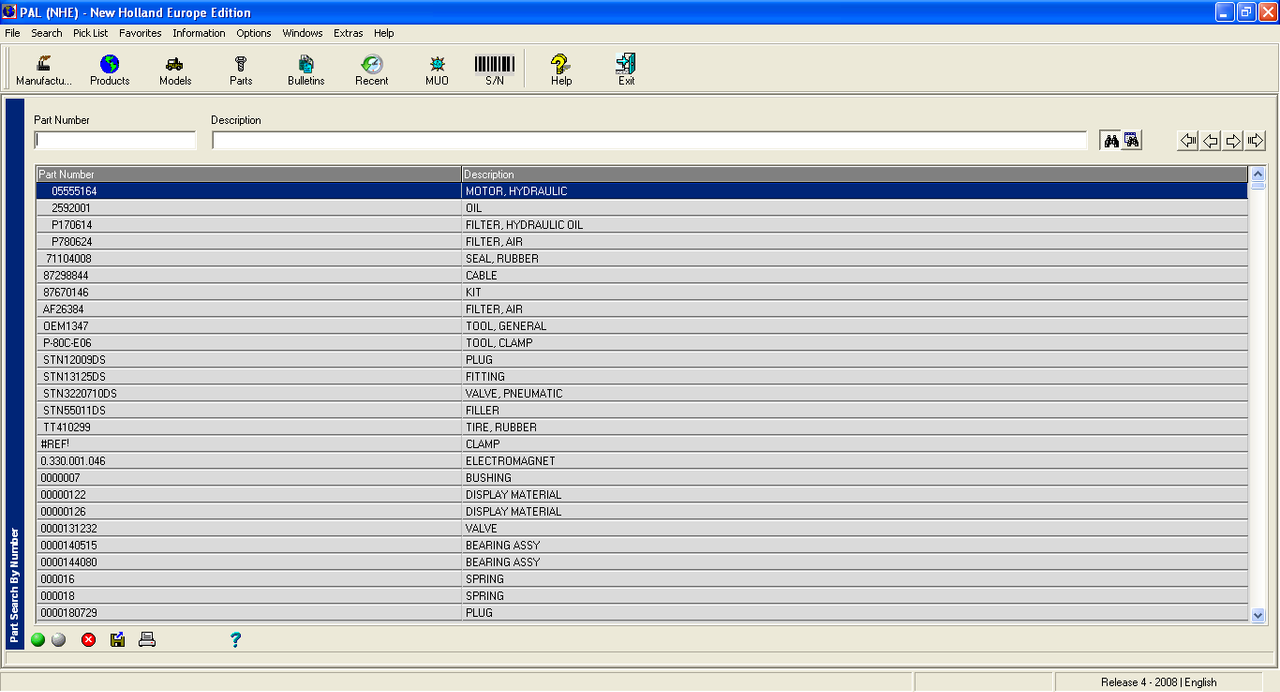Select part P-80C-E06 row
The height and width of the screenshot is (692, 1280).
[x=642, y=343]
